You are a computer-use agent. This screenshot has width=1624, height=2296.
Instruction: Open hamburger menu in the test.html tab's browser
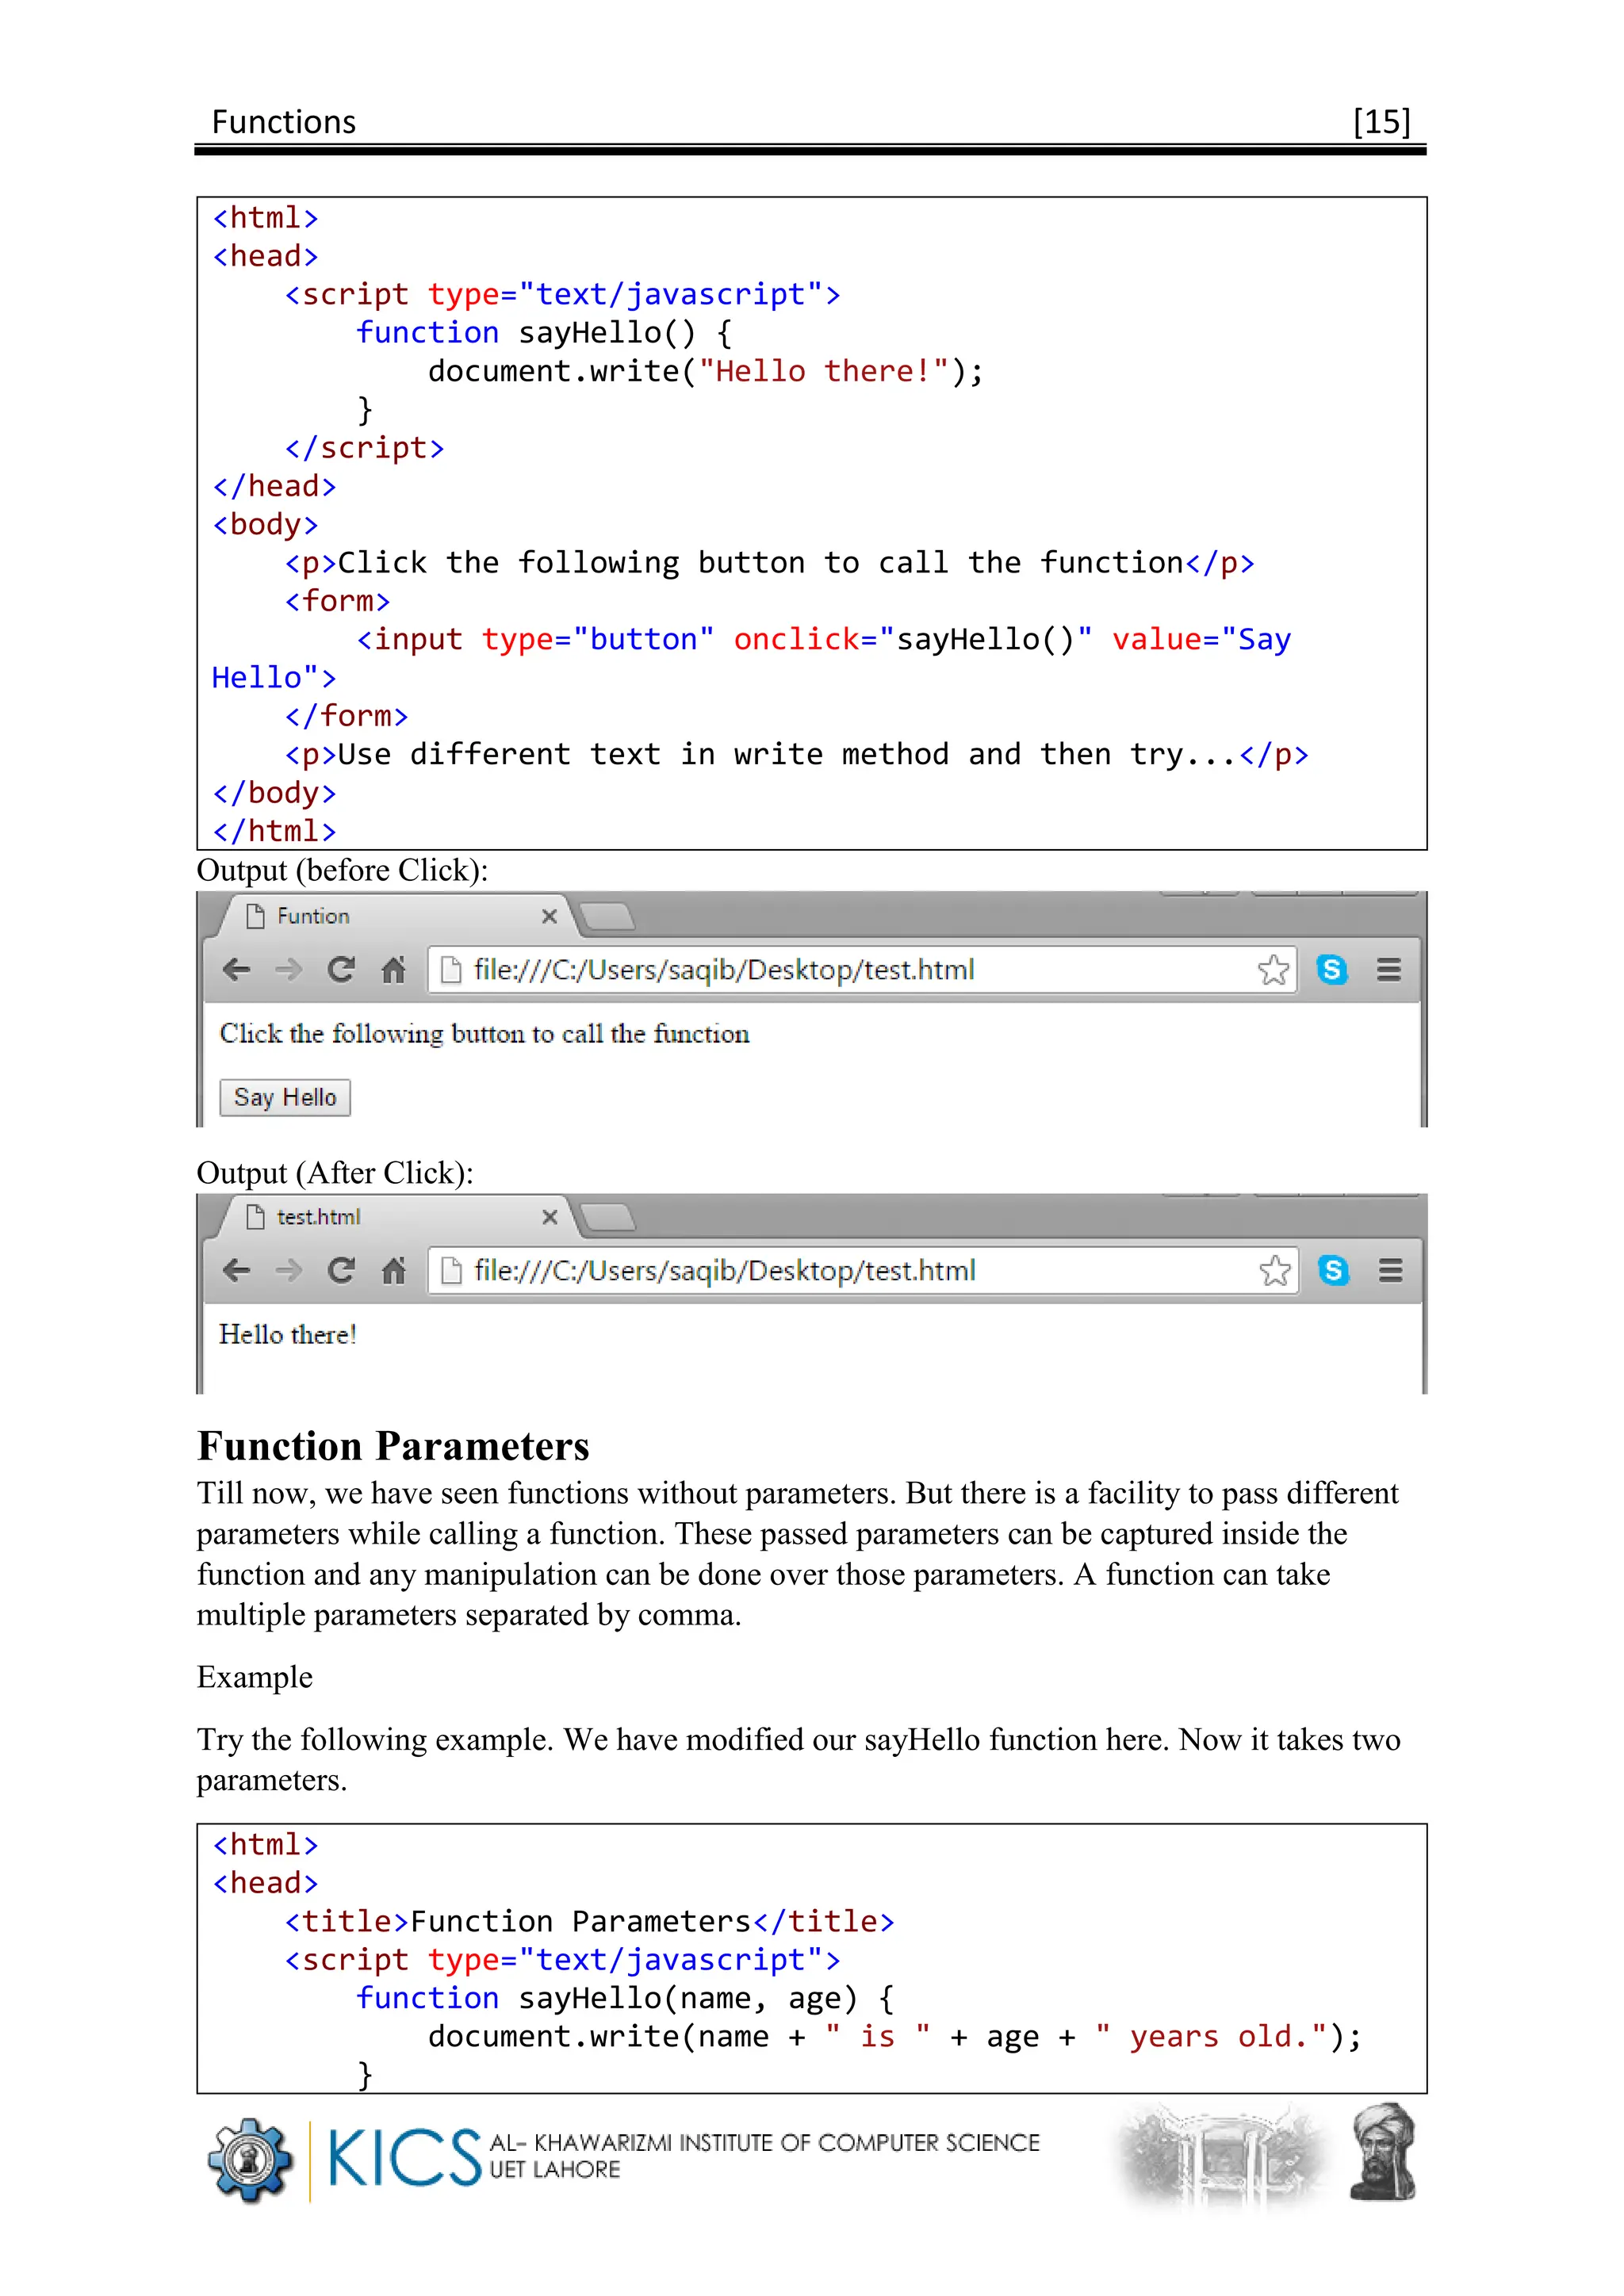[x=1390, y=1270]
